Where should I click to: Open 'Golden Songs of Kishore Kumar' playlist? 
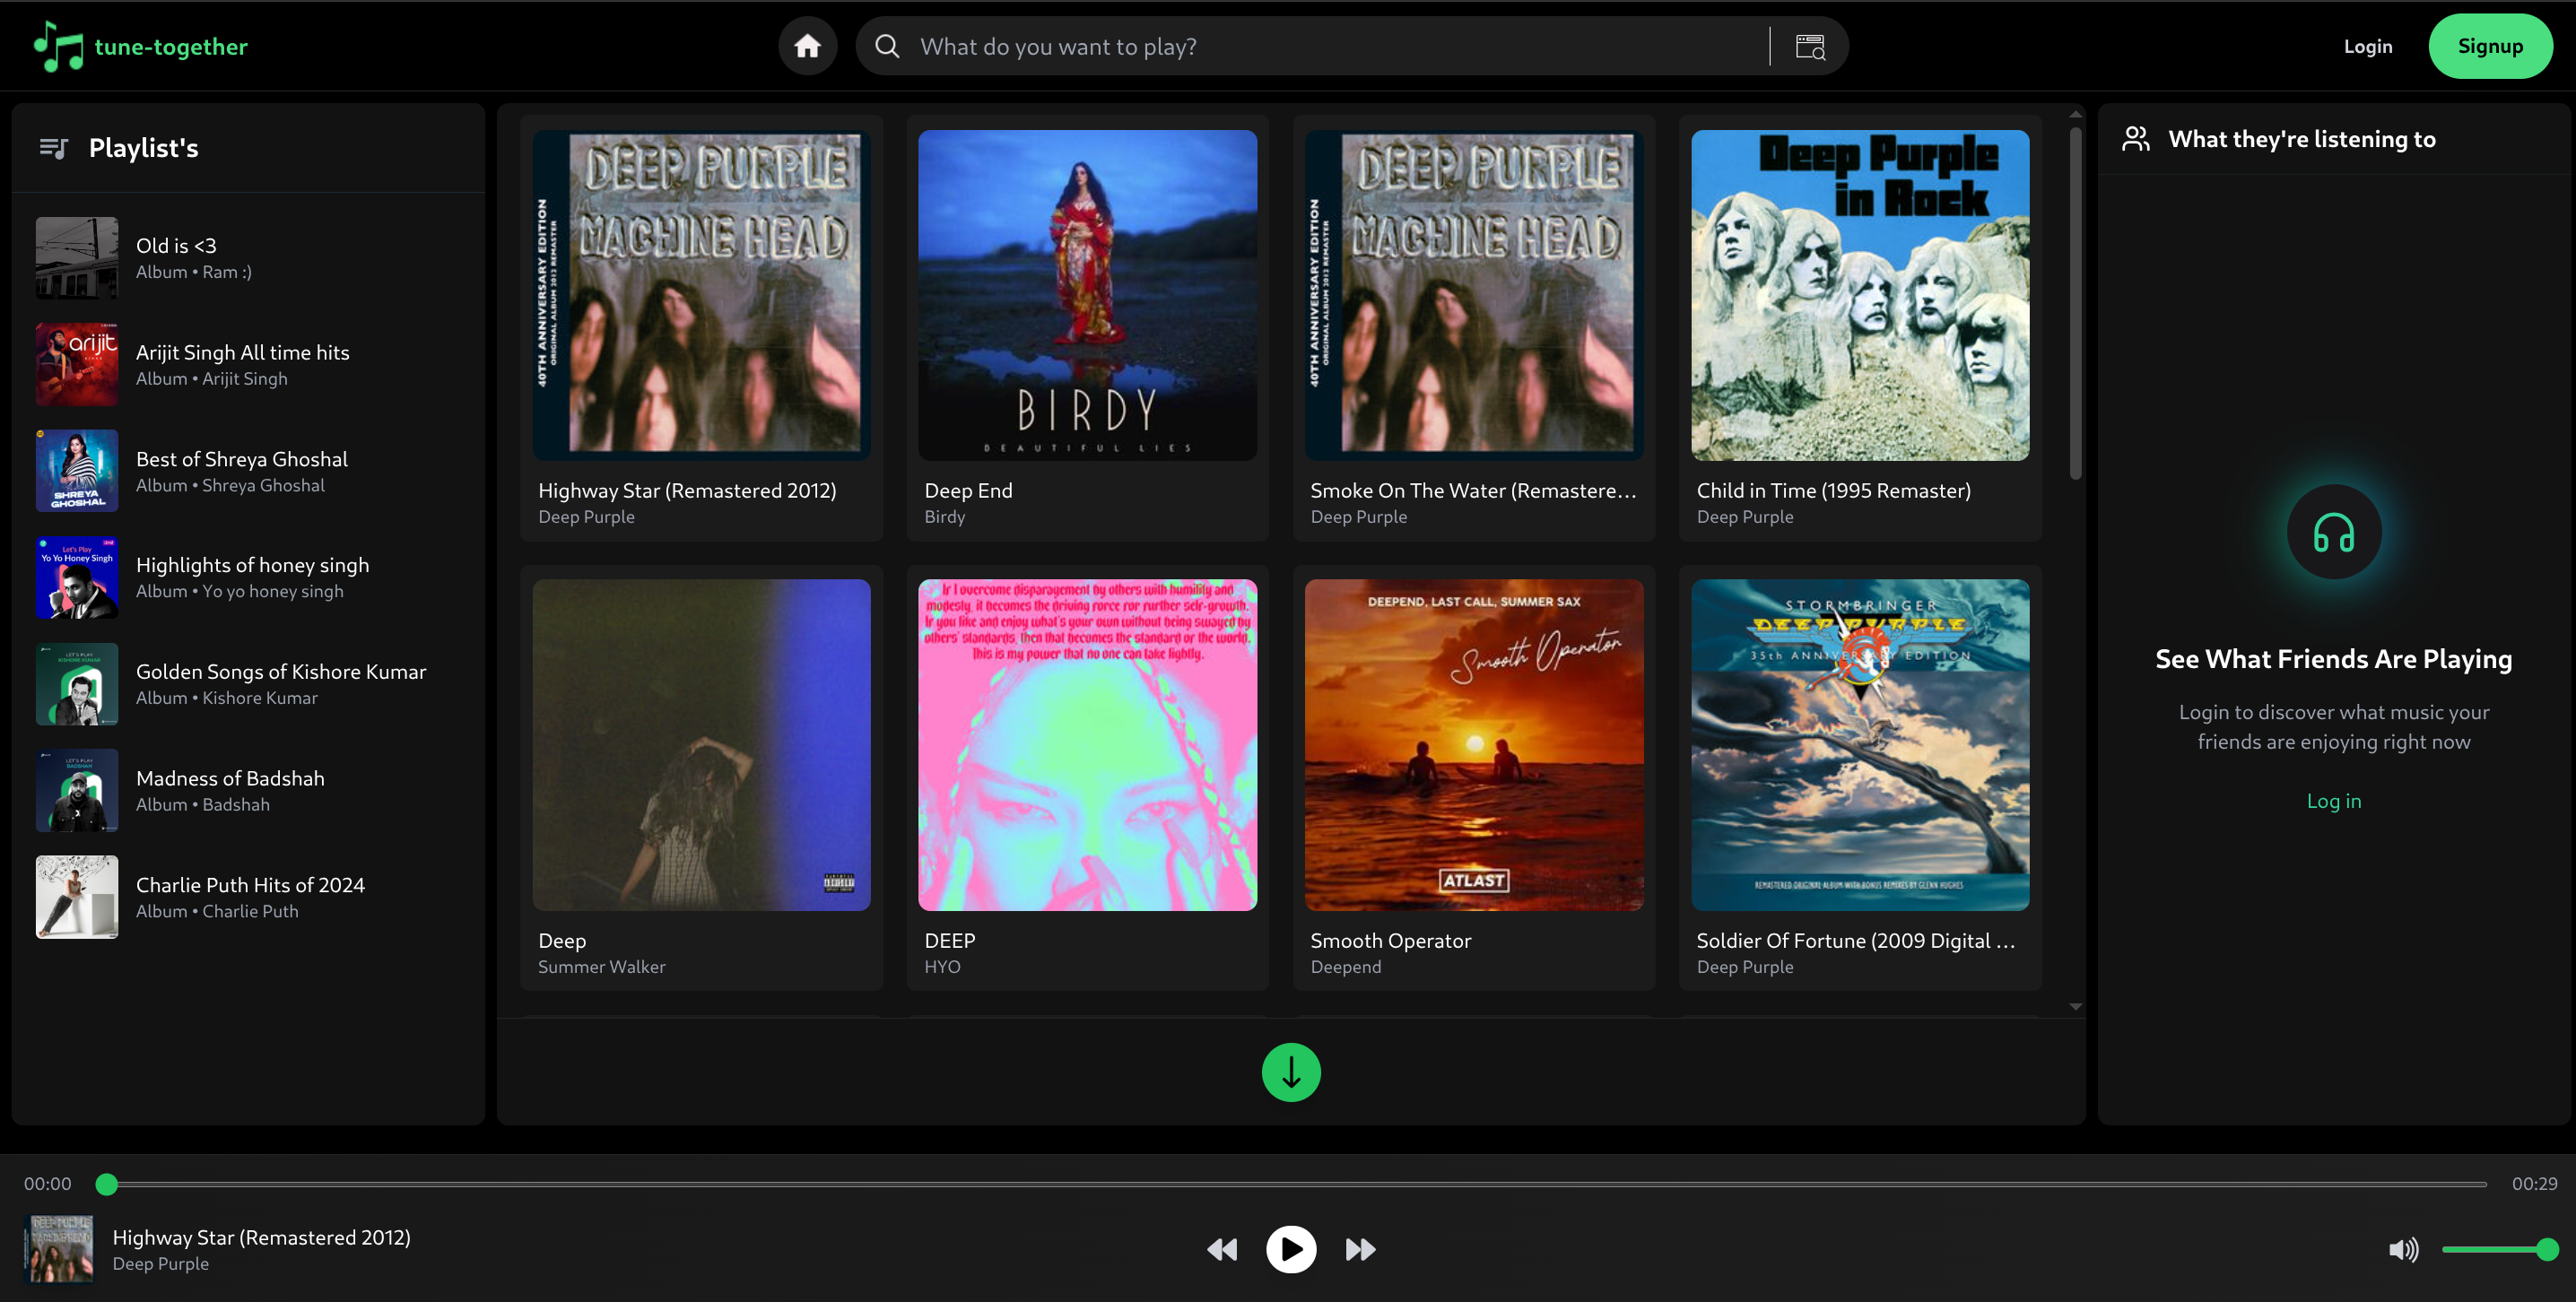[248, 684]
